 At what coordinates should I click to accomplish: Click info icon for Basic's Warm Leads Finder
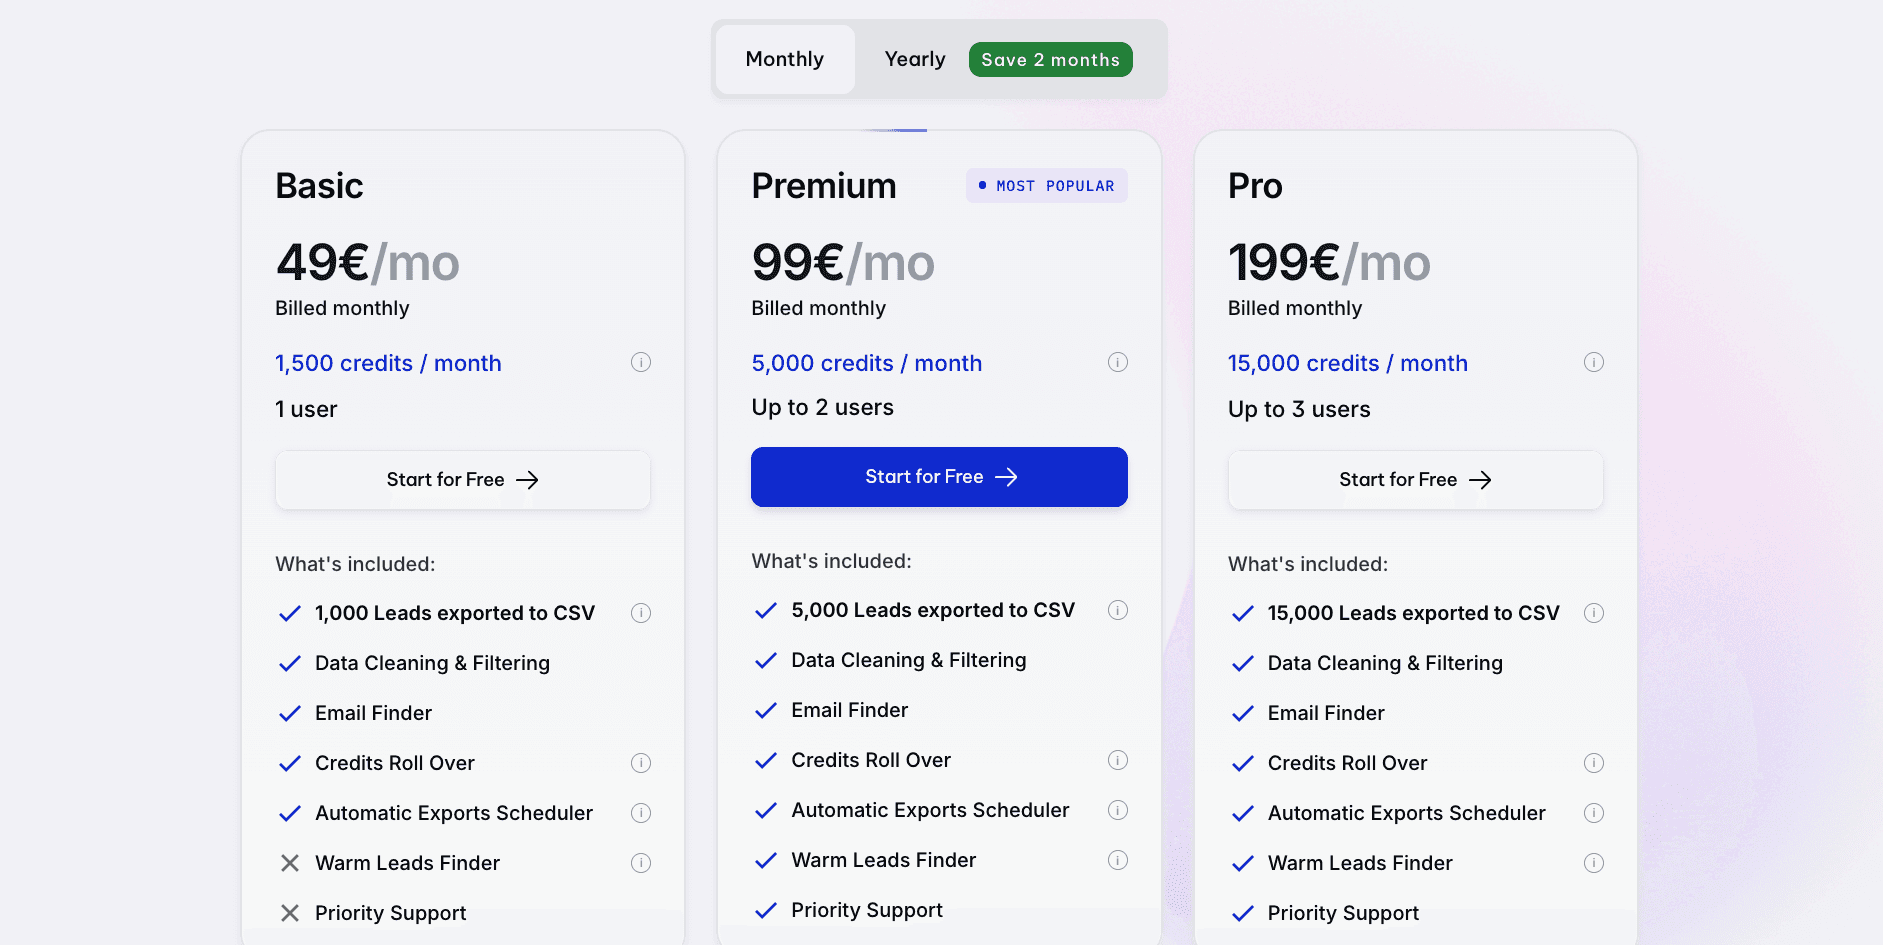point(641,862)
